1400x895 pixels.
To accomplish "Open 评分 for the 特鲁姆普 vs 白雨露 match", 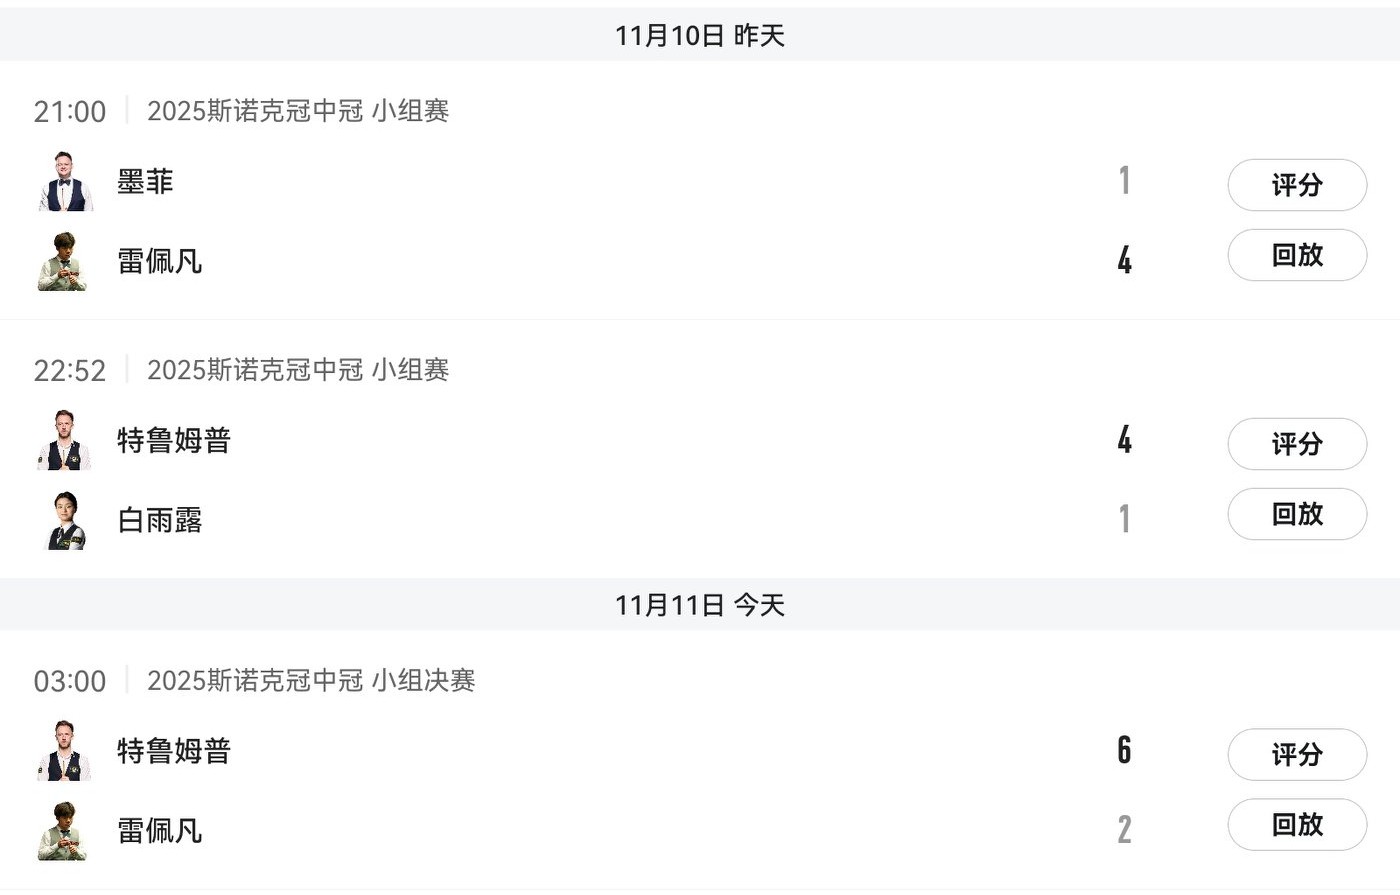I will 1296,444.
